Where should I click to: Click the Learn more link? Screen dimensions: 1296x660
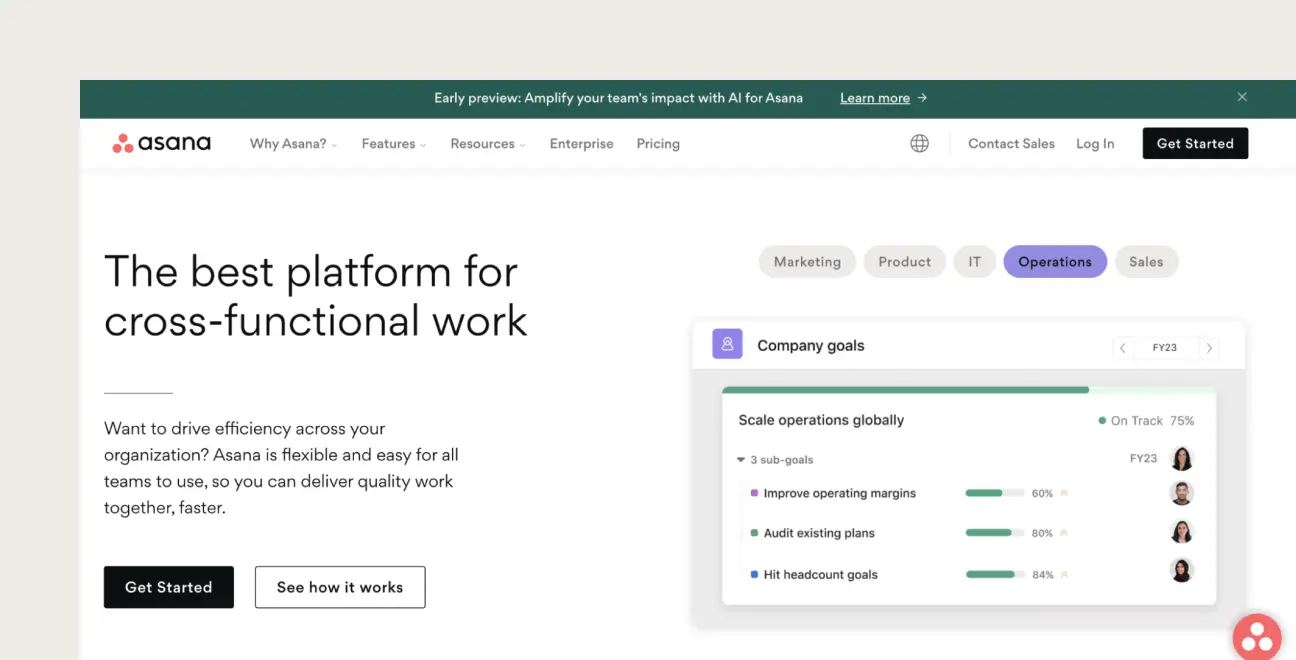[875, 98]
